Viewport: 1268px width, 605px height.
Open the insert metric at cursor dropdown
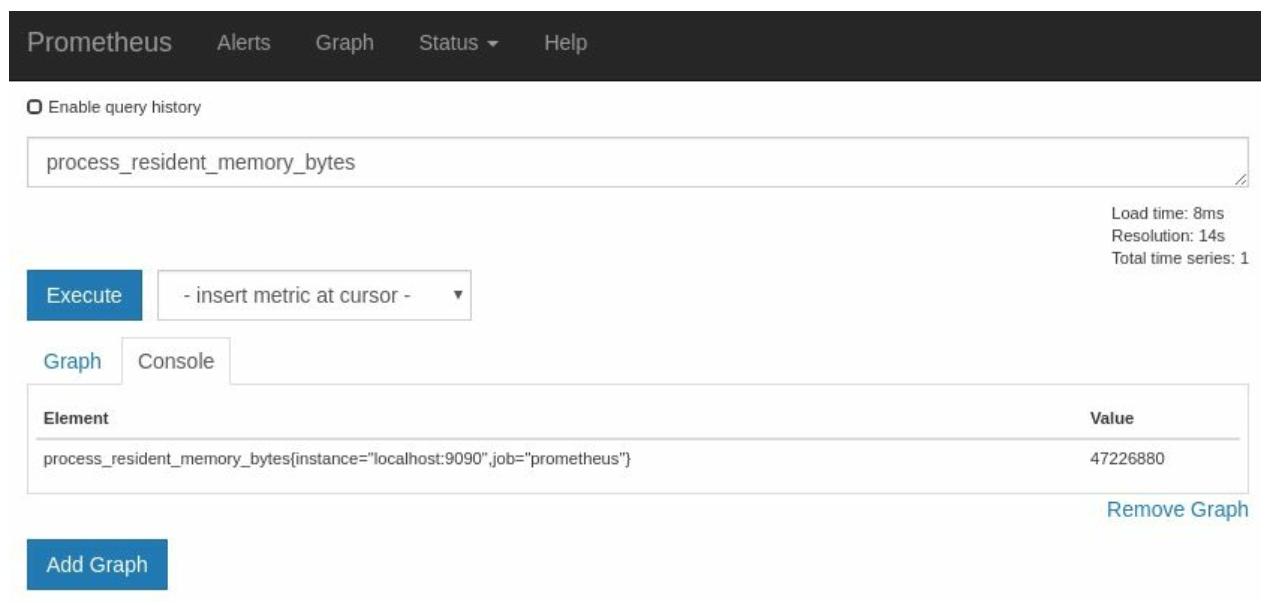click(x=314, y=296)
